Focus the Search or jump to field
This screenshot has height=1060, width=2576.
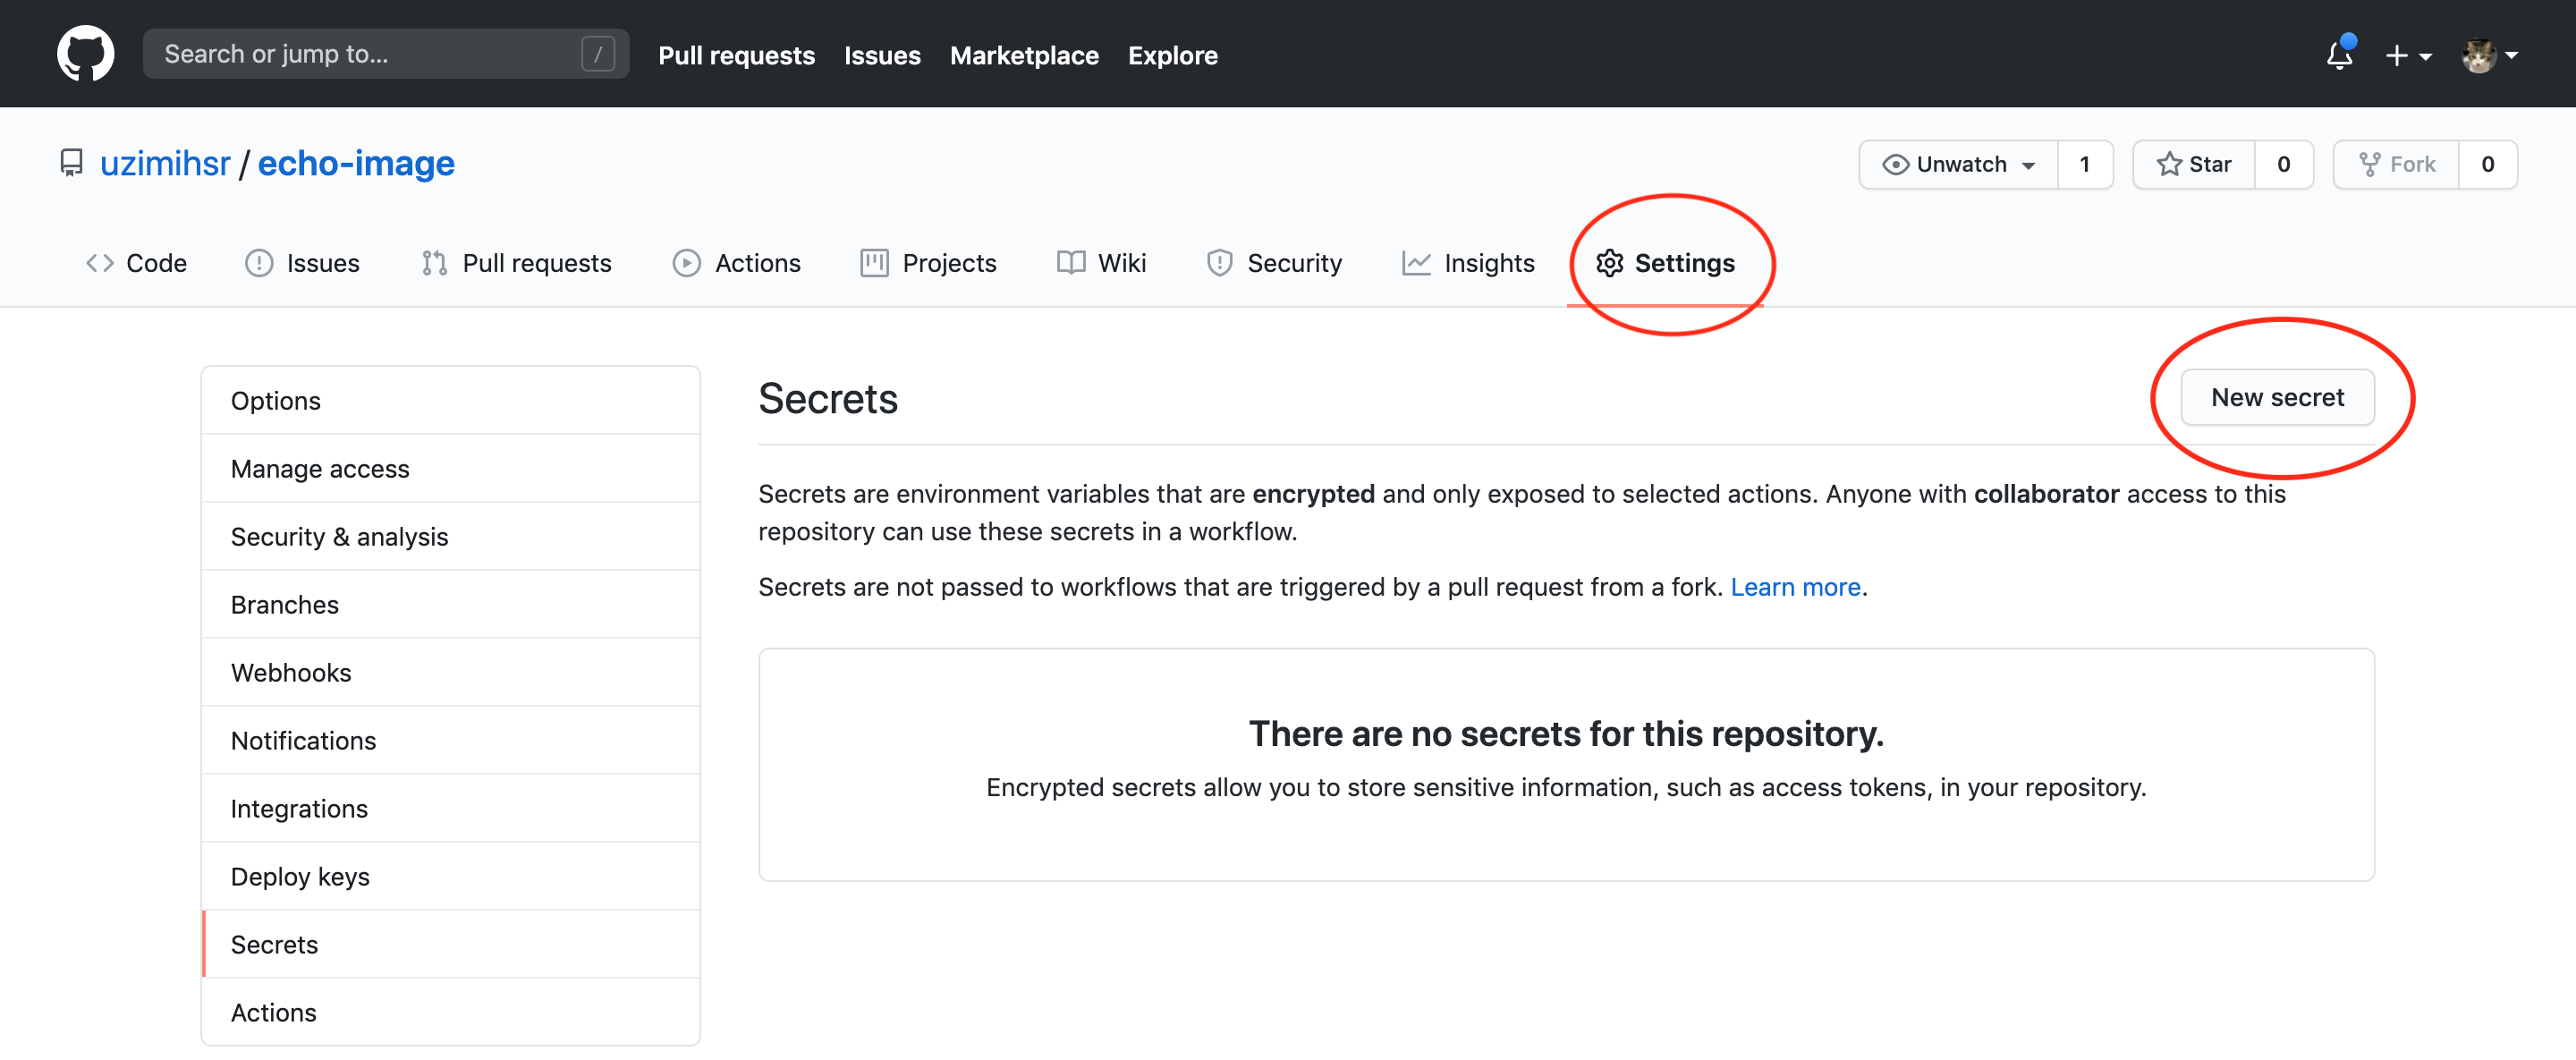(x=386, y=54)
